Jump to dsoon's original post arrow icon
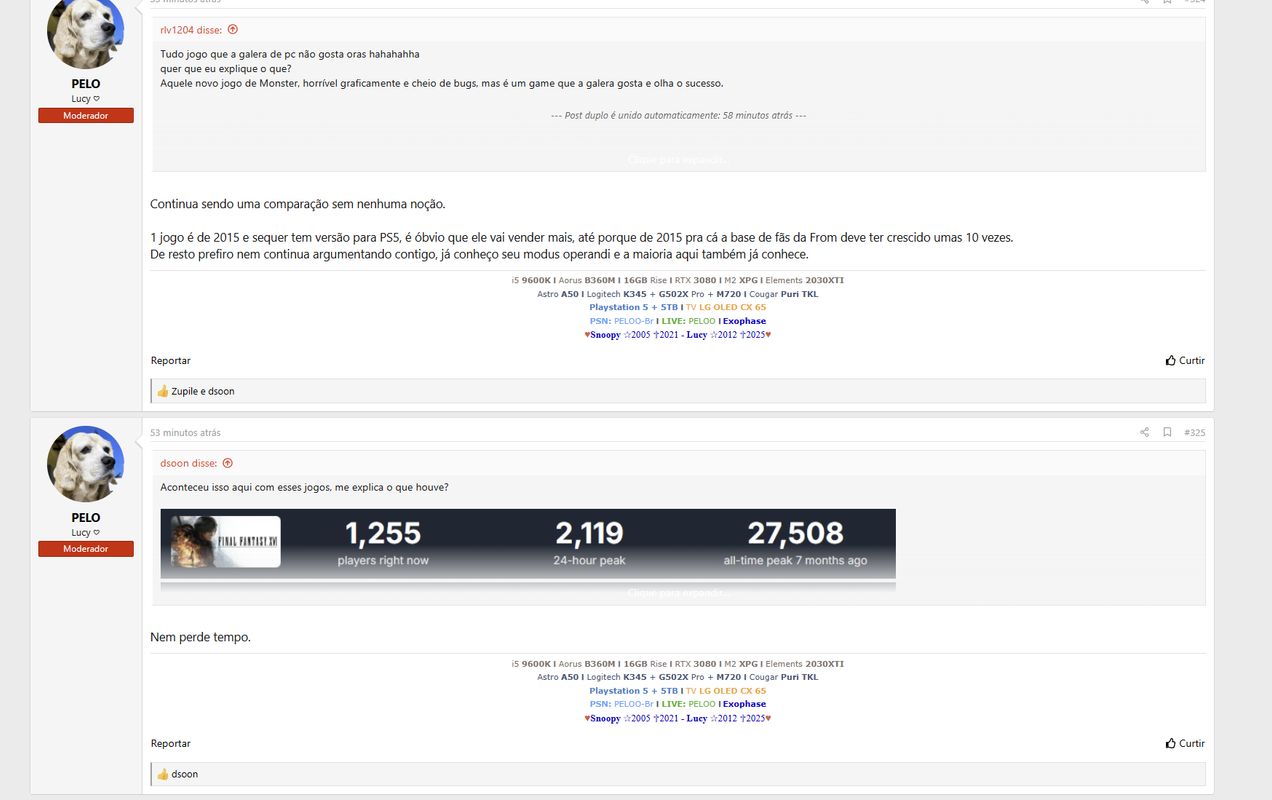This screenshot has height=800, width=1272. (x=228, y=463)
